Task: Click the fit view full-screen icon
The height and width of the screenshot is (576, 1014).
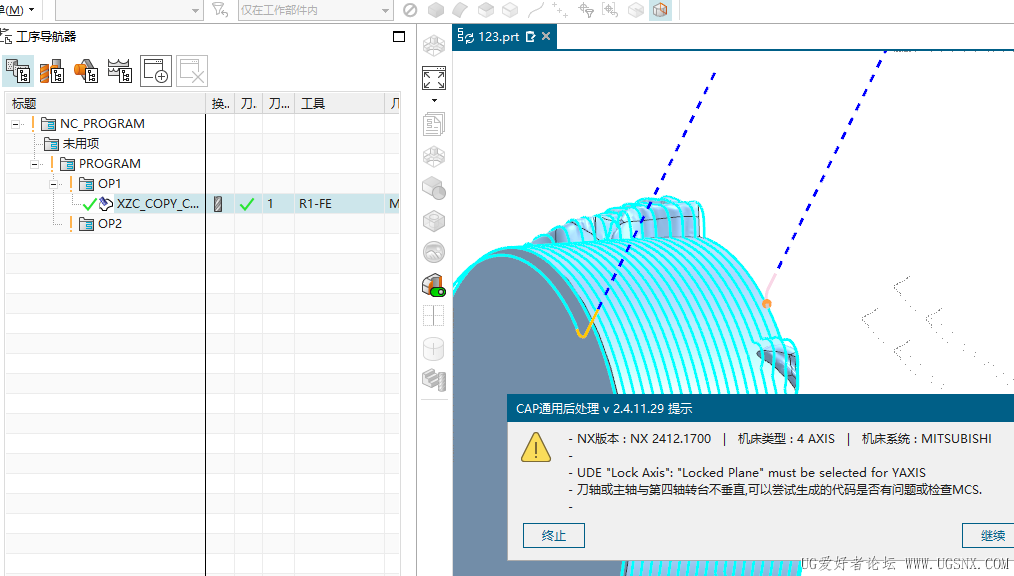Action: (x=433, y=79)
